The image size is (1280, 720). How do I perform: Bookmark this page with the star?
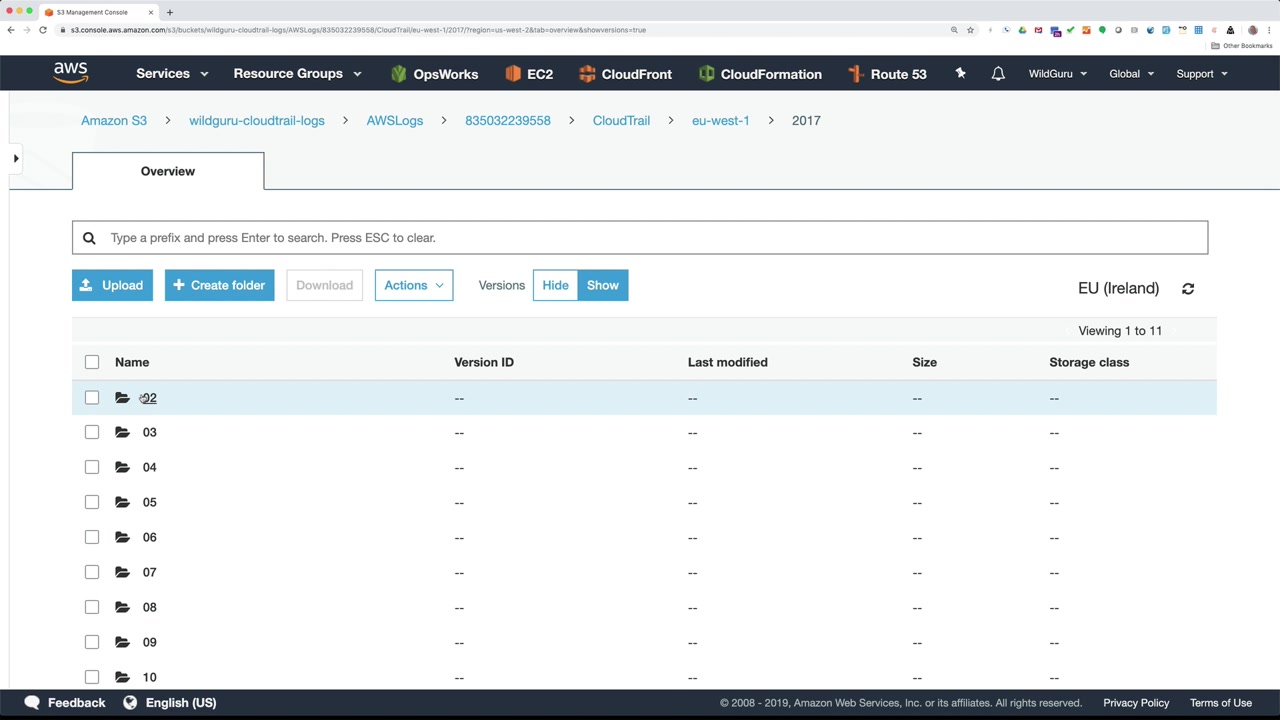pos(970,30)
